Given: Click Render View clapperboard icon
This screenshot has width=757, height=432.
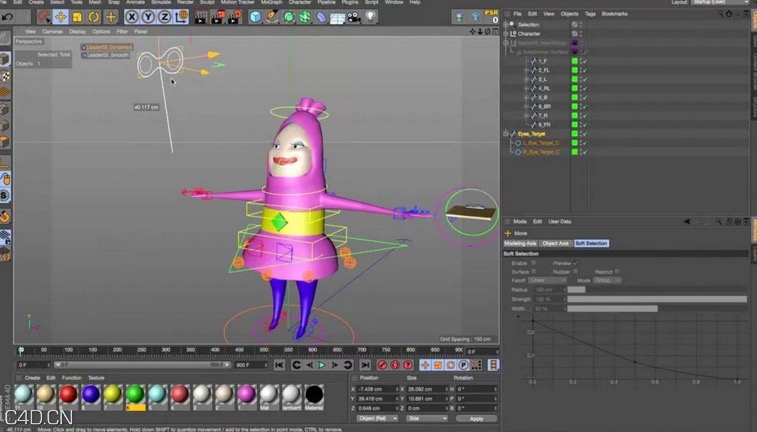Looking at the screenshot, I should [x=200, y=17].
